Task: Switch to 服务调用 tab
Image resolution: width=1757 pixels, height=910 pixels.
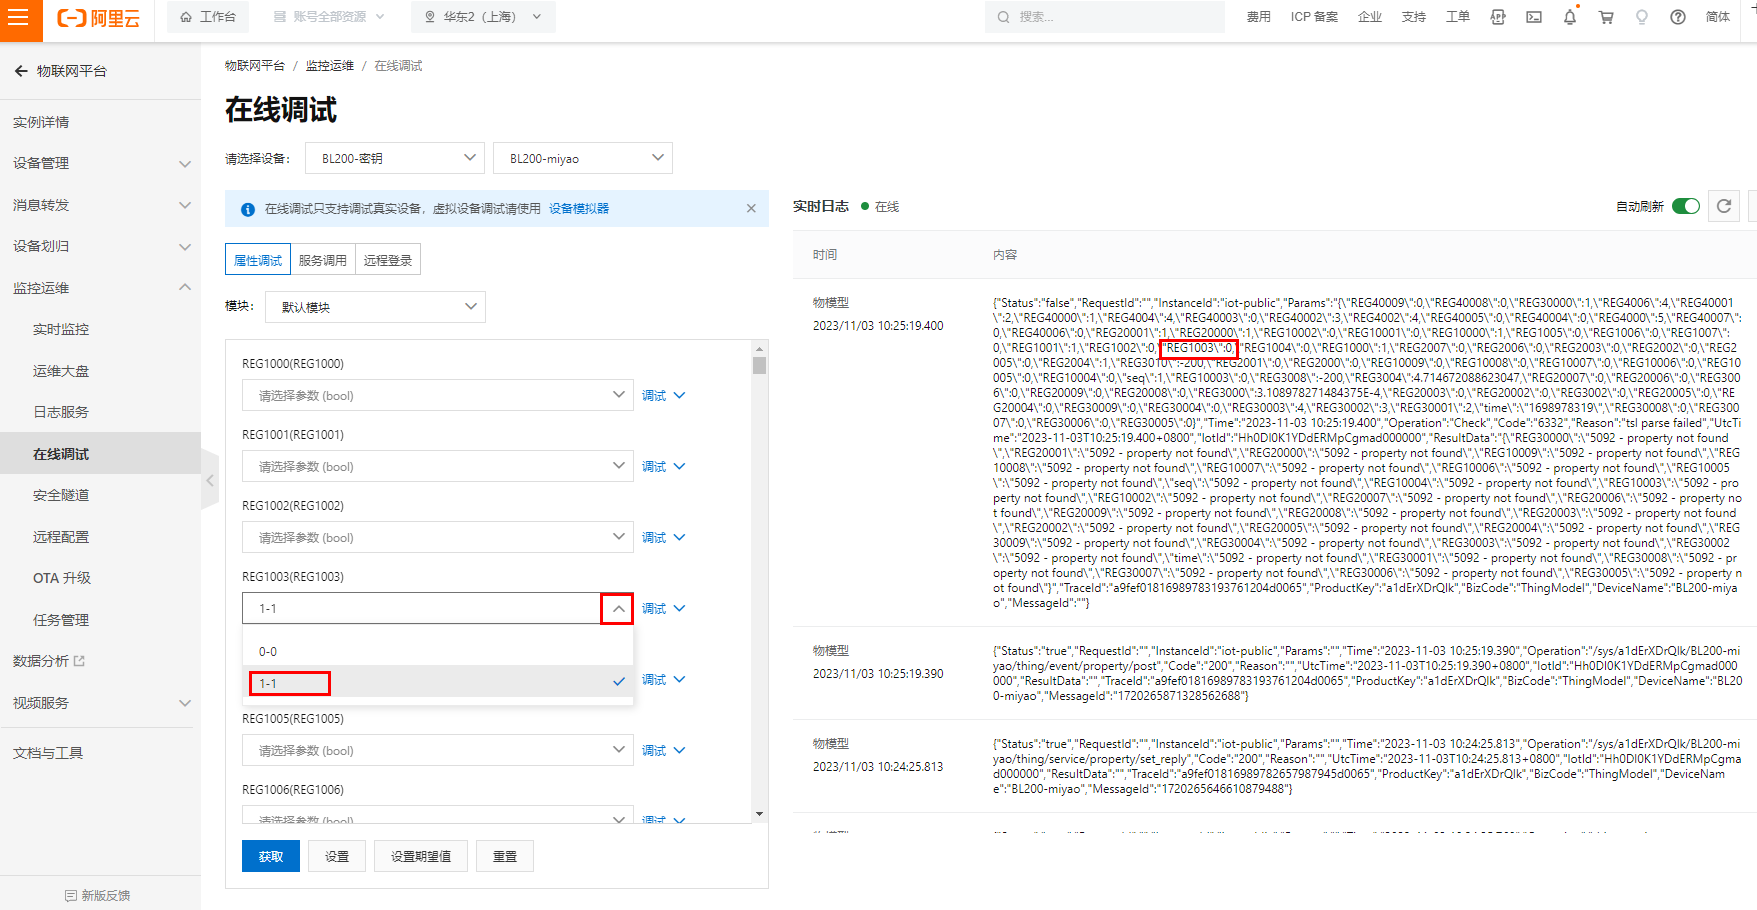Action: tap(323, 260)
